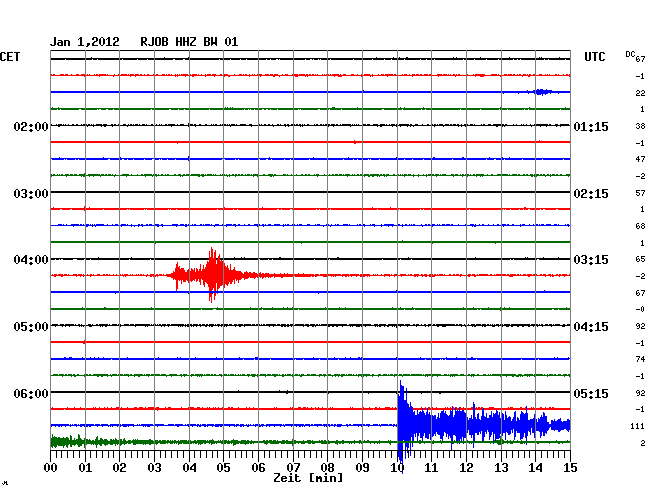Viewport: 650px width, 494px height.
Task: Click the last DC offset value "2"
Action: tap(643, 443)
